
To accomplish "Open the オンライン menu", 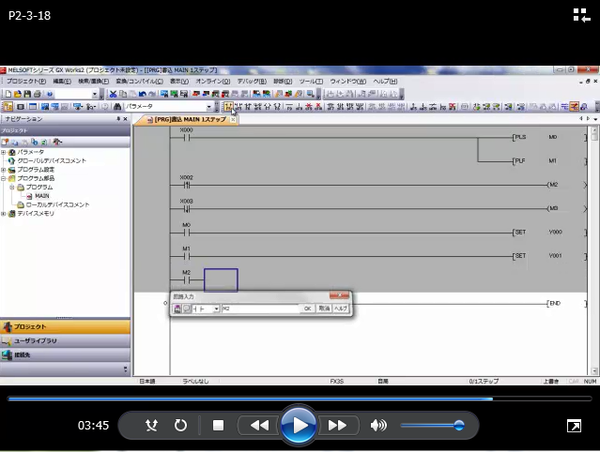I will pyautogui.click(x=208, y=81).
